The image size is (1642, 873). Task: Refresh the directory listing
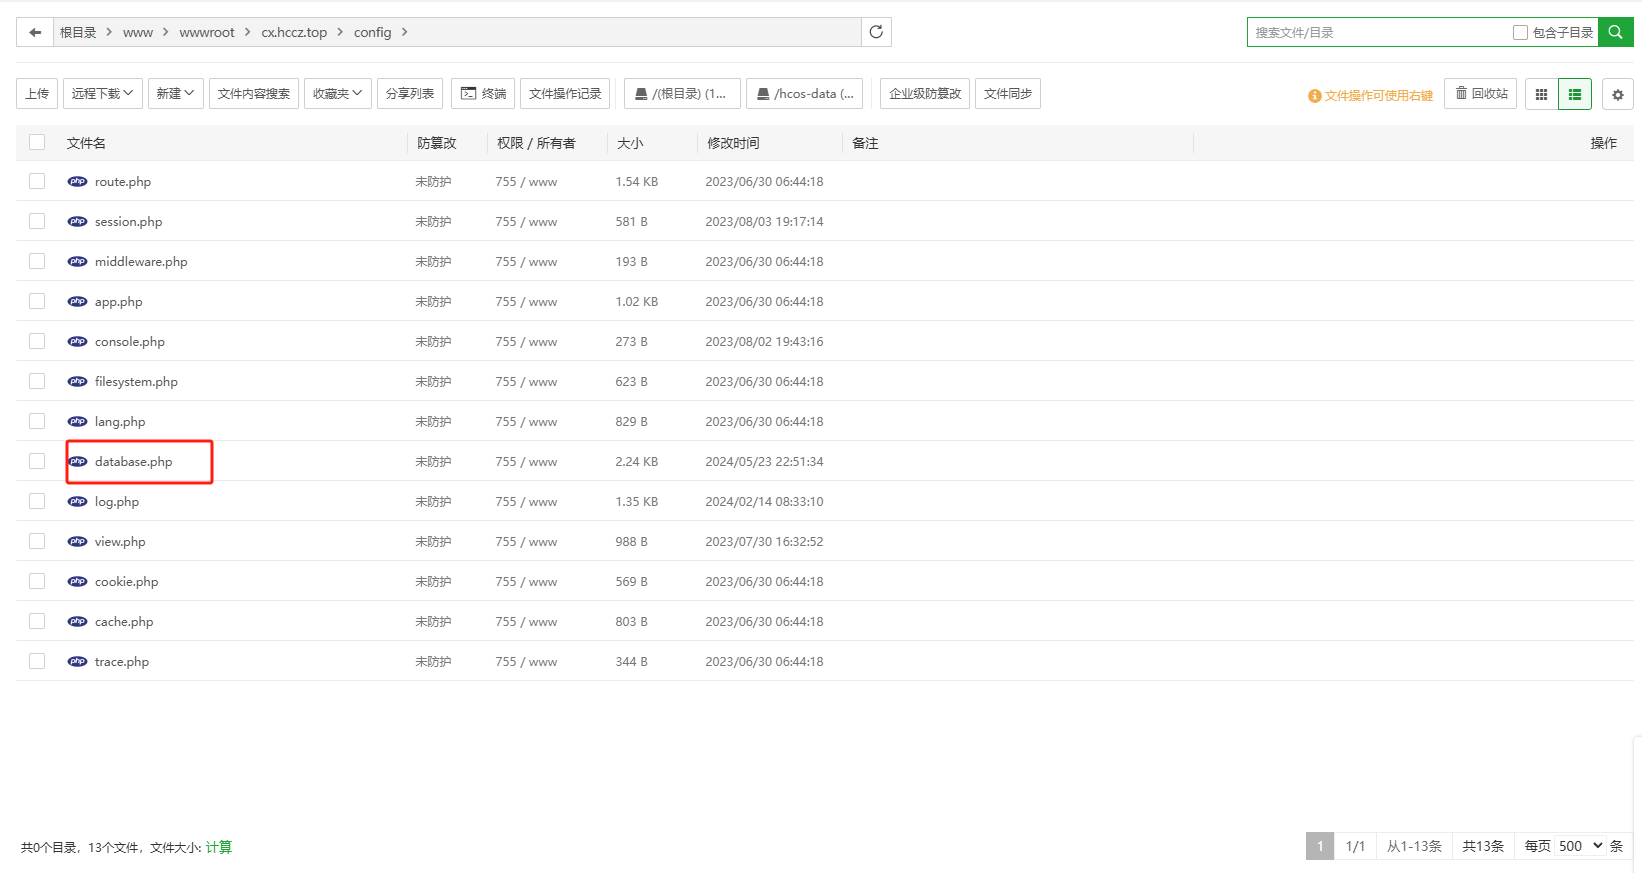[876, 32]
